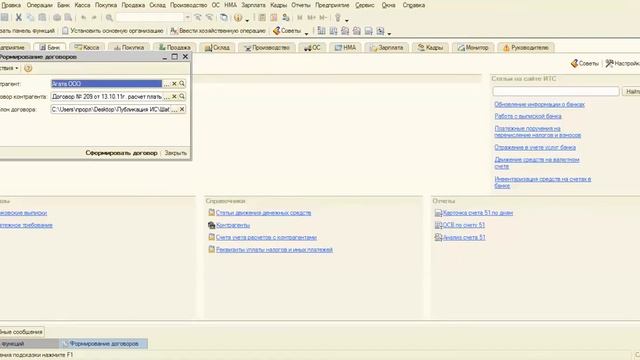Click the ИТС site search input
Image resolution: width=640 pixels, height=360 pixels.
pos(556,91)
